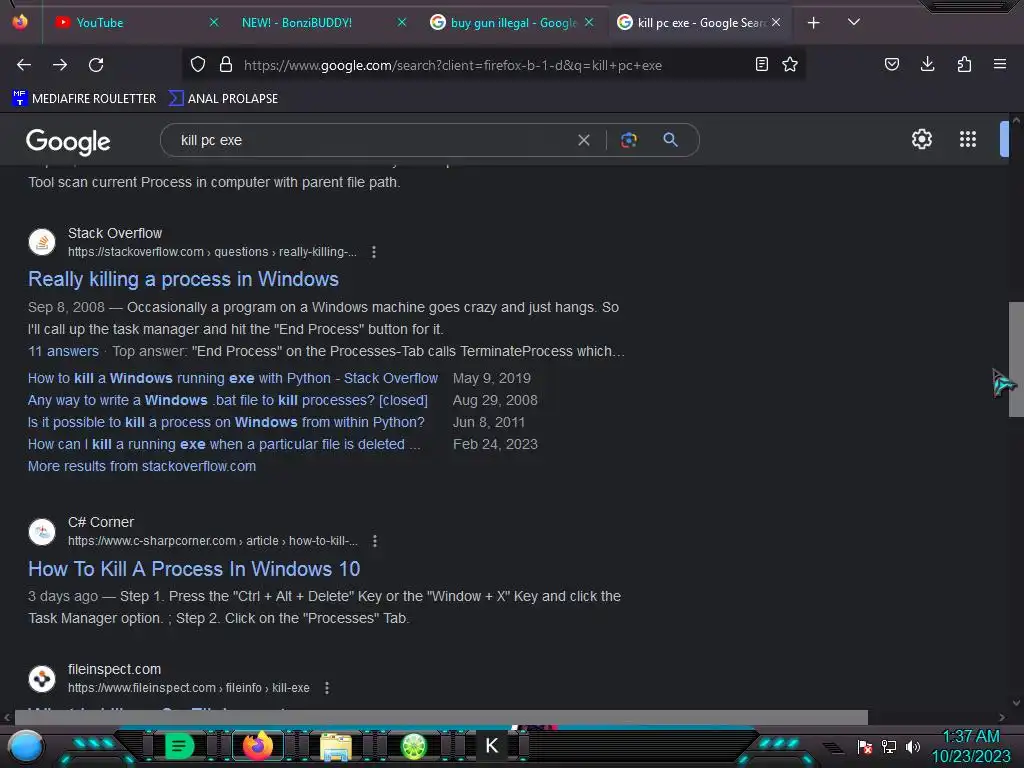The image size is (1024, 768).
Task: Open a new tab with the plus button
Action: pos(813,23)
